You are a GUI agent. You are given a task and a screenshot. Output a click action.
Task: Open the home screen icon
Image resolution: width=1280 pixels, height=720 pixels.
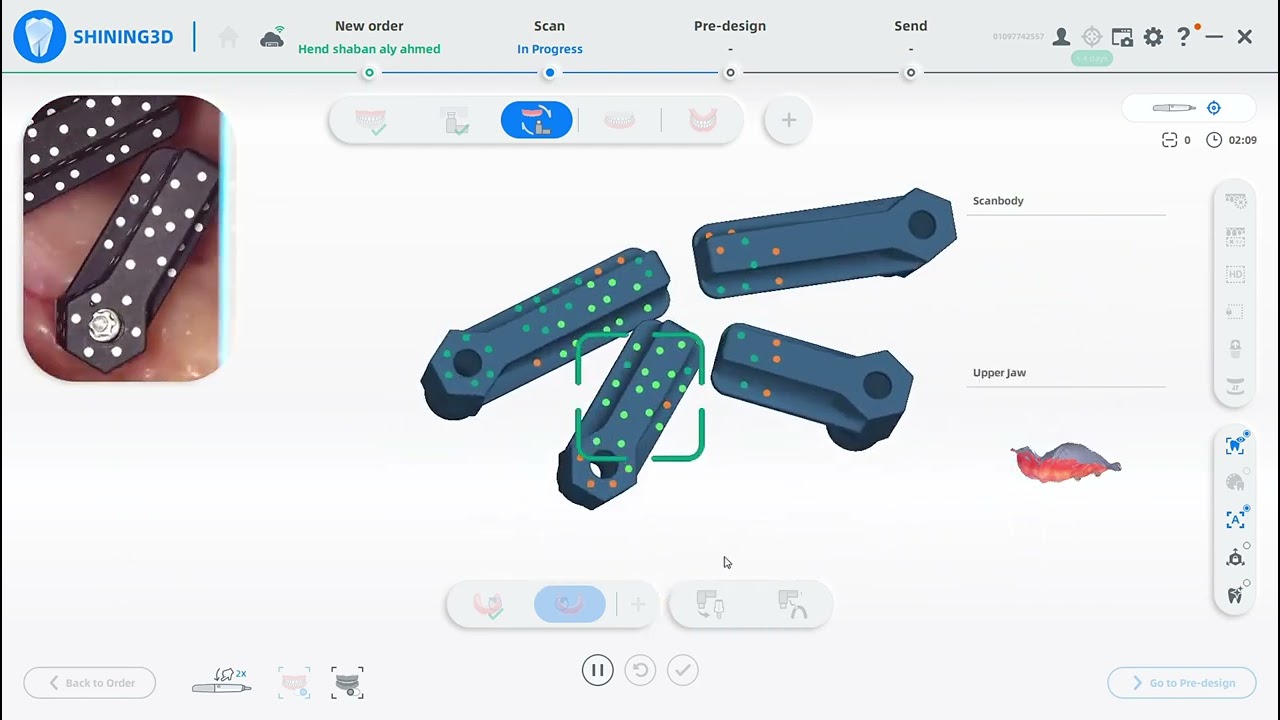[228, 38]
